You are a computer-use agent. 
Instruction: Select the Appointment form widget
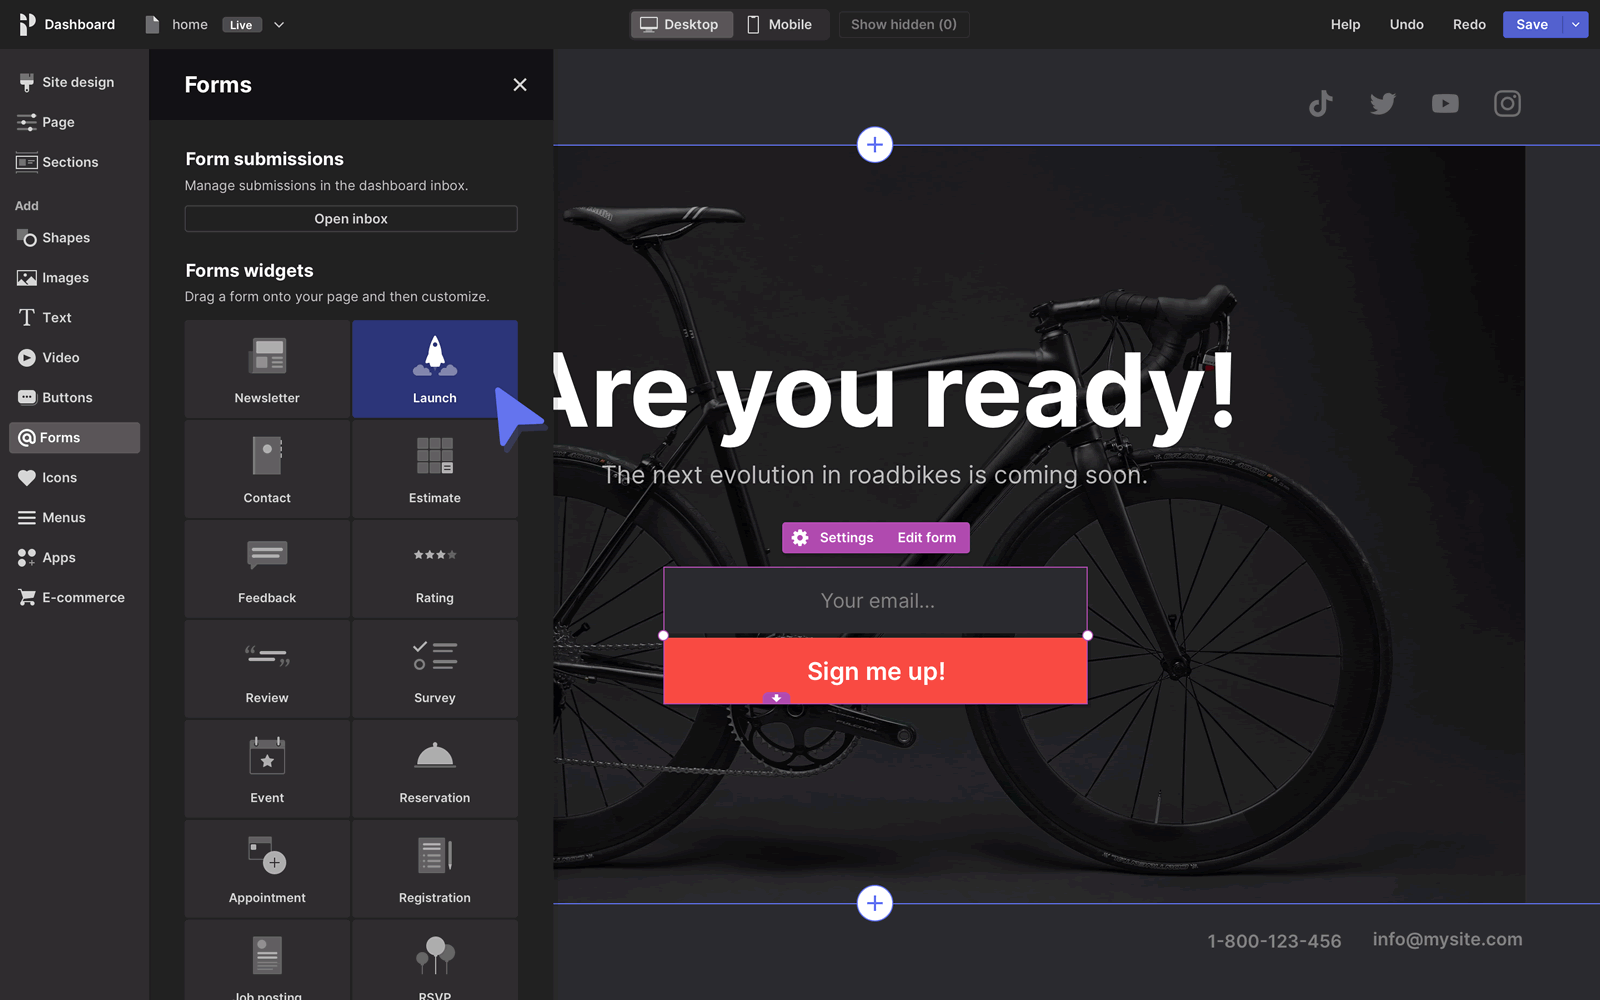[267, 869]
